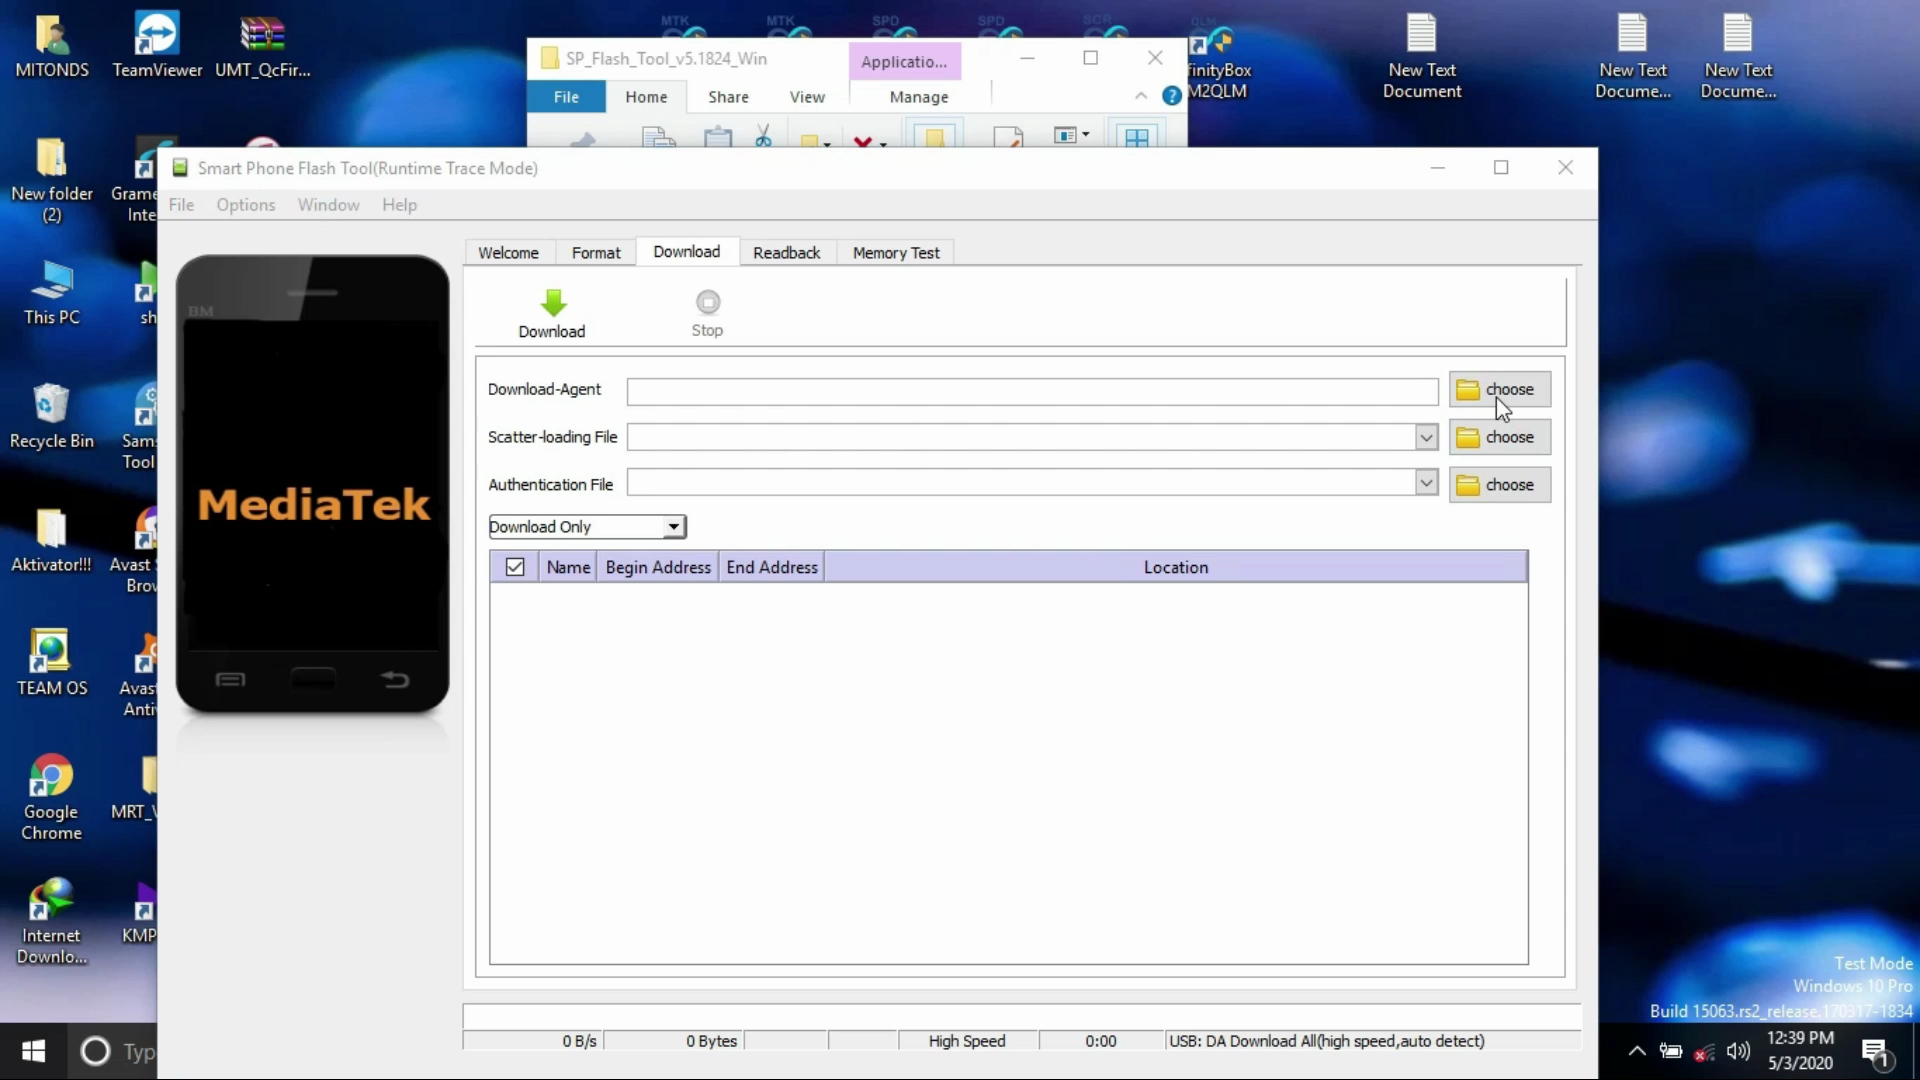1920x1080 pixels.
Task: Click choose for Authentication File
Action: coord(1499,485)
